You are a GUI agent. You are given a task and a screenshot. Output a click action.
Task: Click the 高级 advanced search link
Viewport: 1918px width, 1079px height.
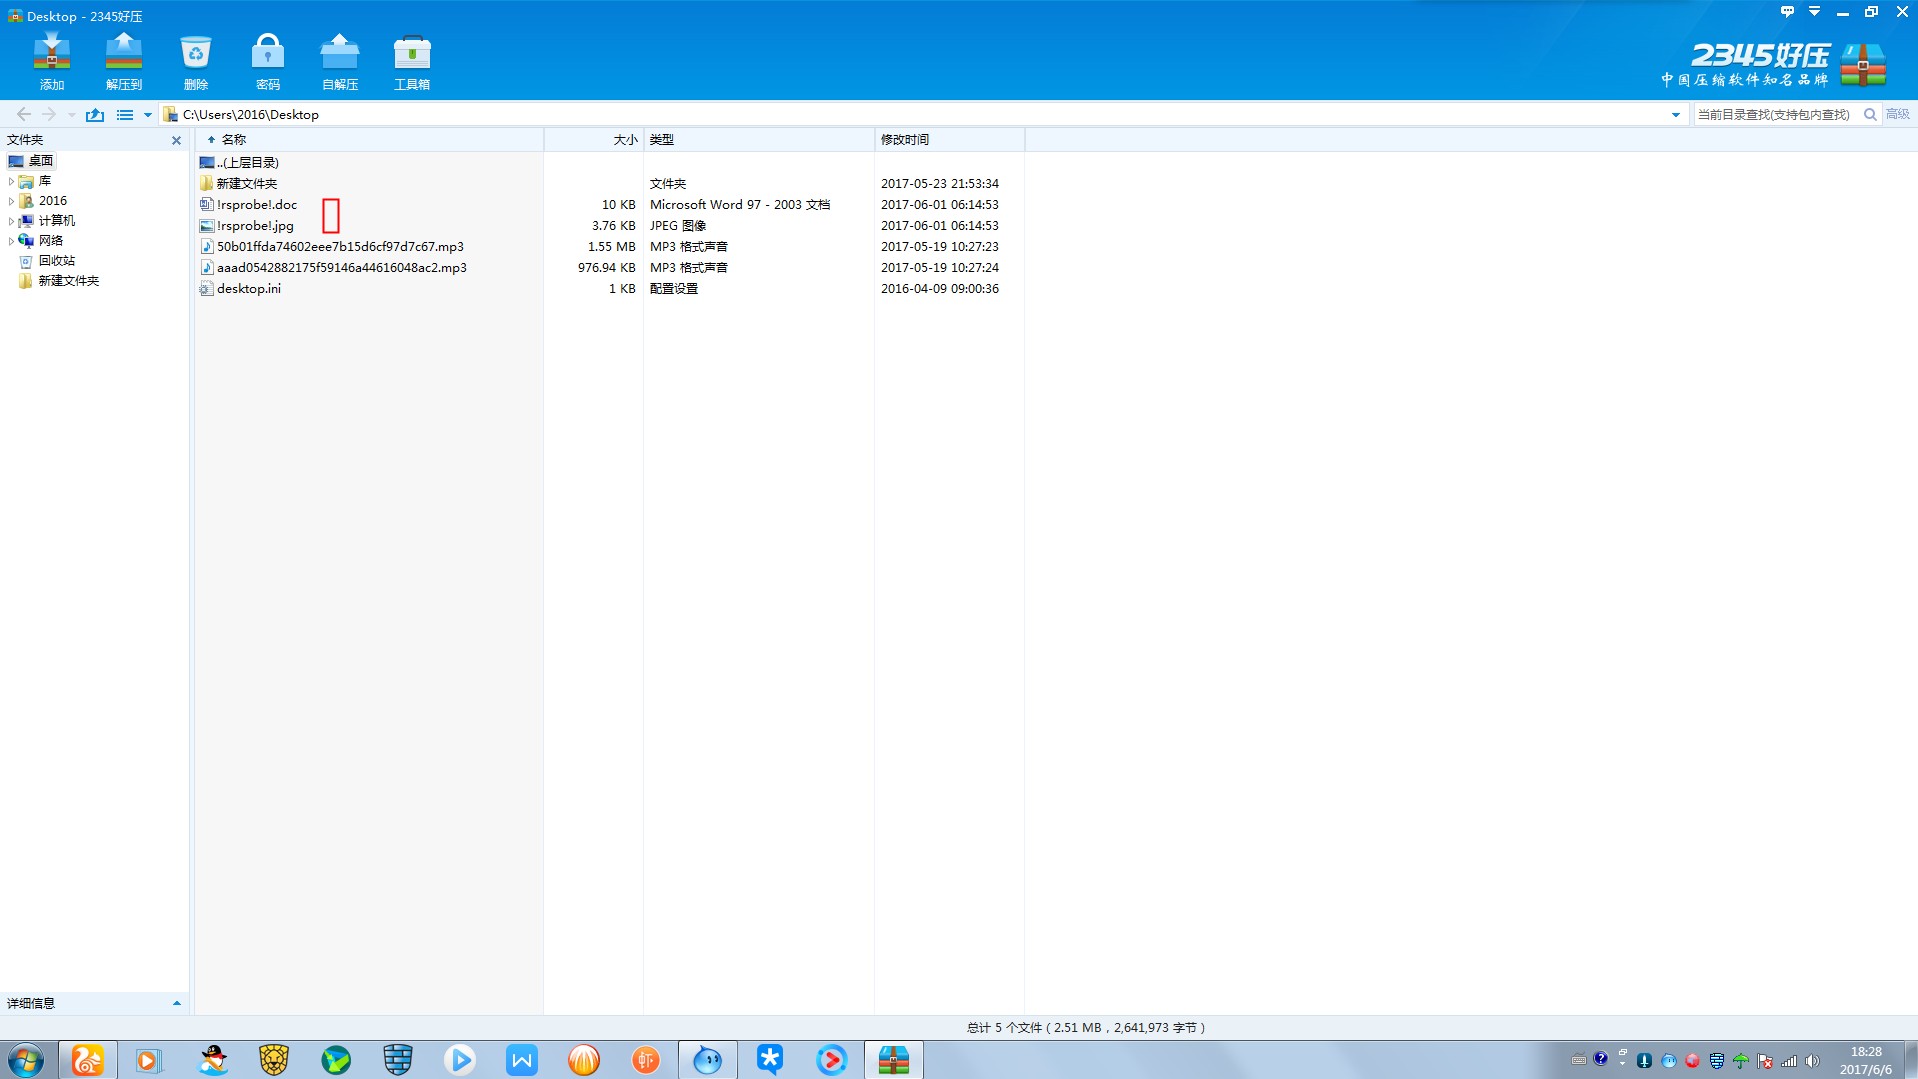coord(1897,115)
